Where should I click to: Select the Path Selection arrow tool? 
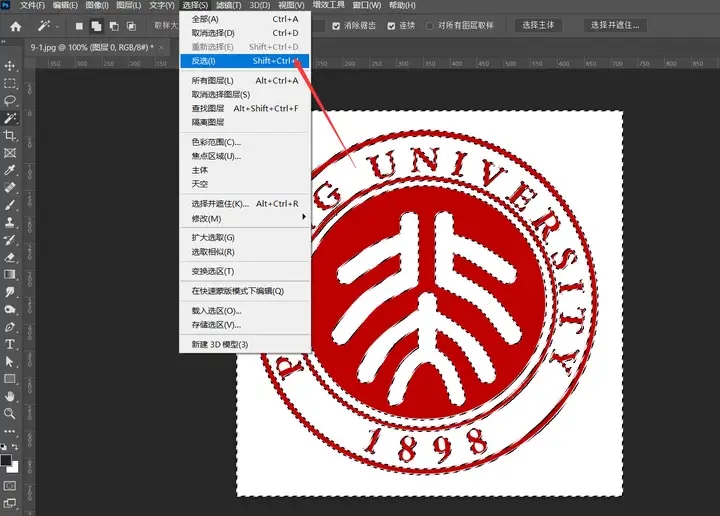10,362
